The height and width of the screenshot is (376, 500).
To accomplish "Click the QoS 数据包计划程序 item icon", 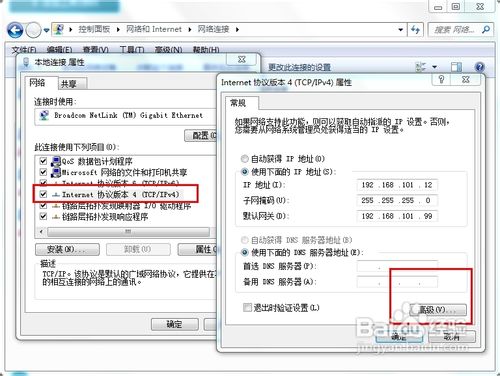I will (x=55, y=161).
